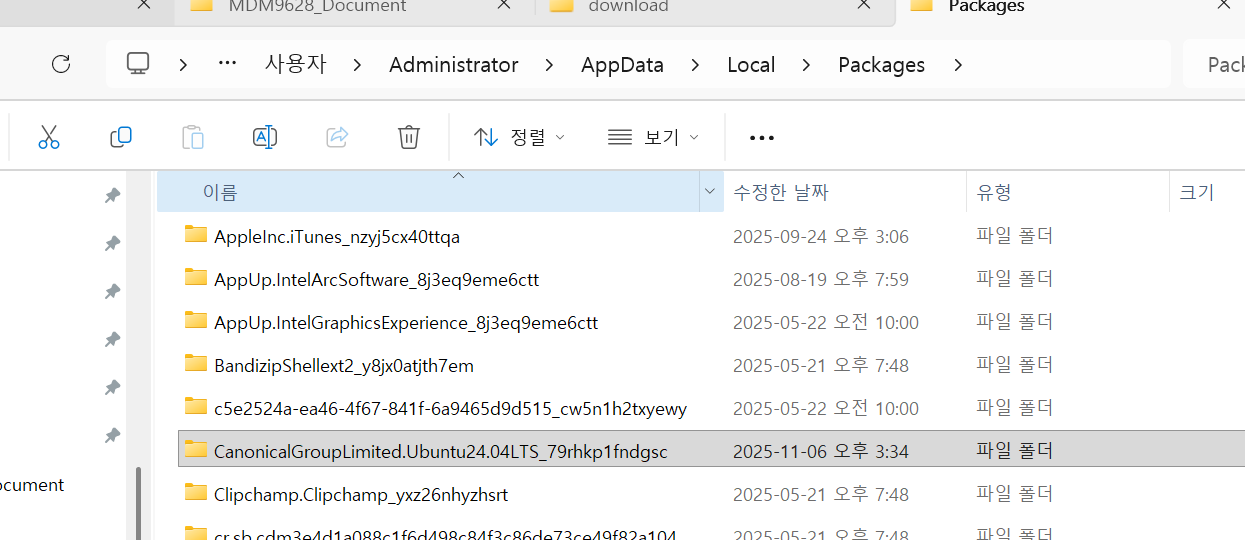Click the folder icon of Clipchamp.Clipchamp row
The width and height of the screenshot is (1245, 540).
[196, 493]
